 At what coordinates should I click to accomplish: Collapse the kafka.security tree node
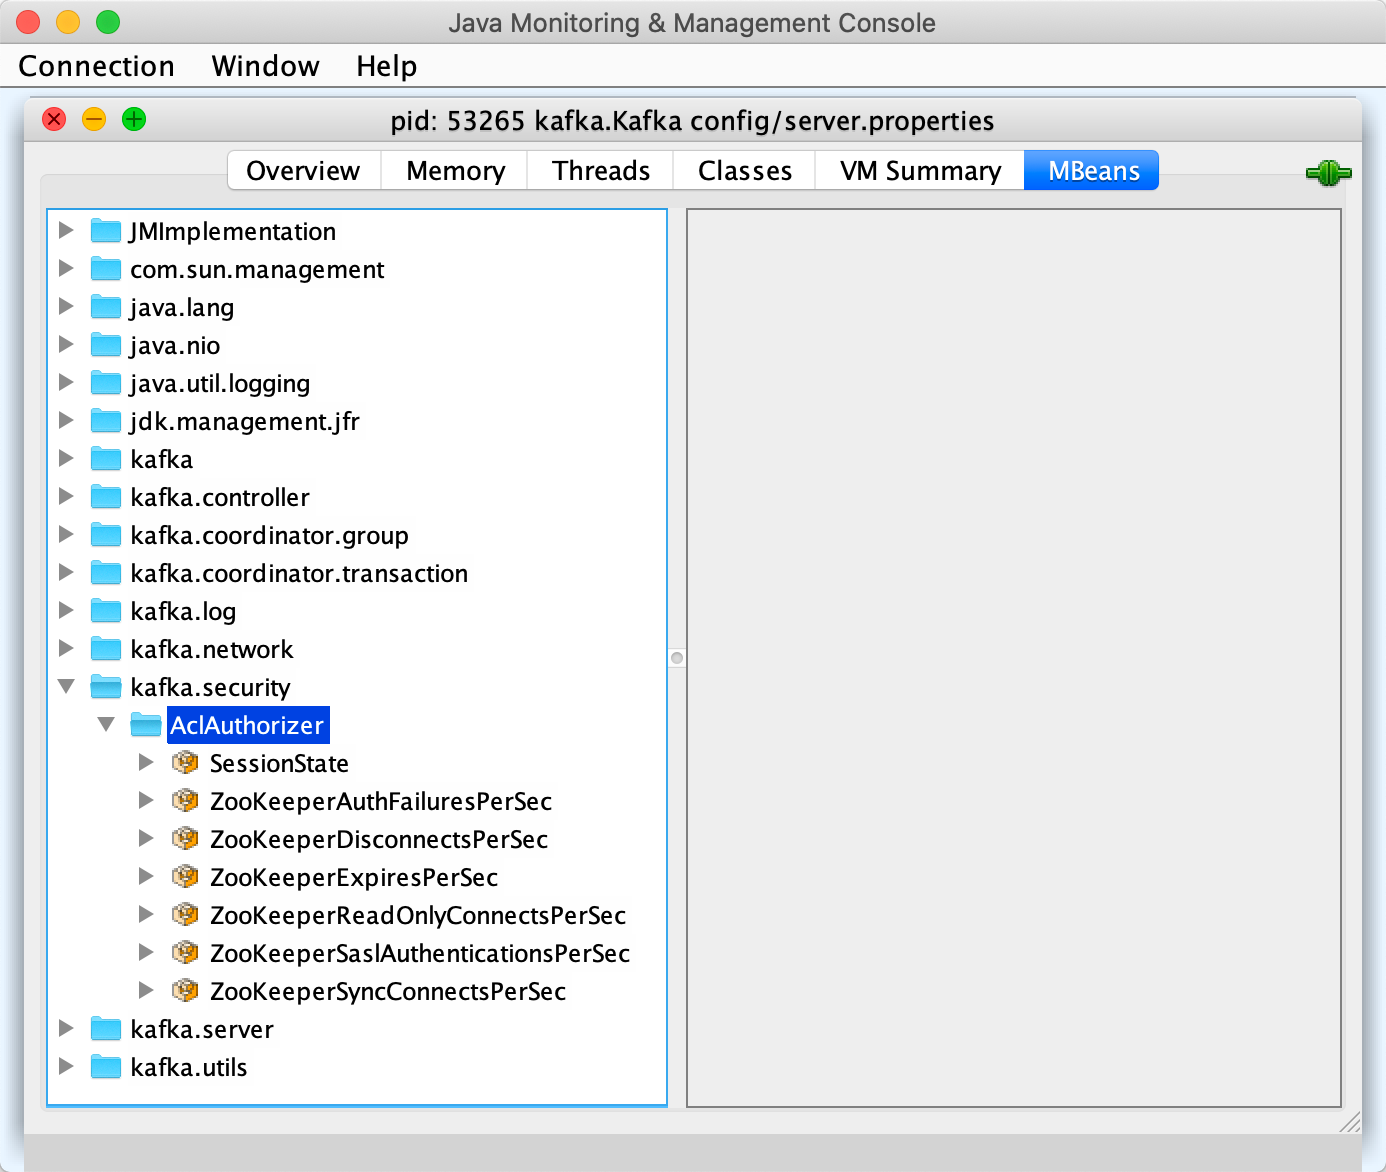(66, 687)
